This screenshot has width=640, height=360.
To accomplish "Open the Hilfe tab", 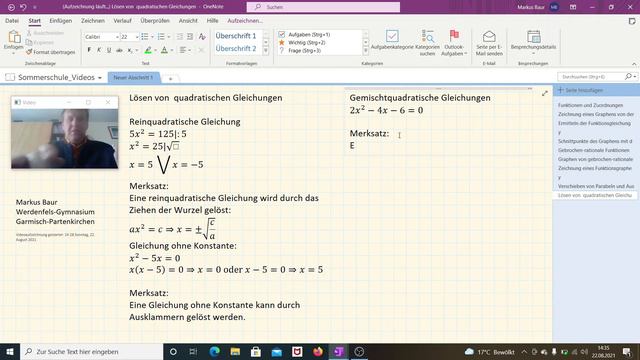I will tap(212, 20).
